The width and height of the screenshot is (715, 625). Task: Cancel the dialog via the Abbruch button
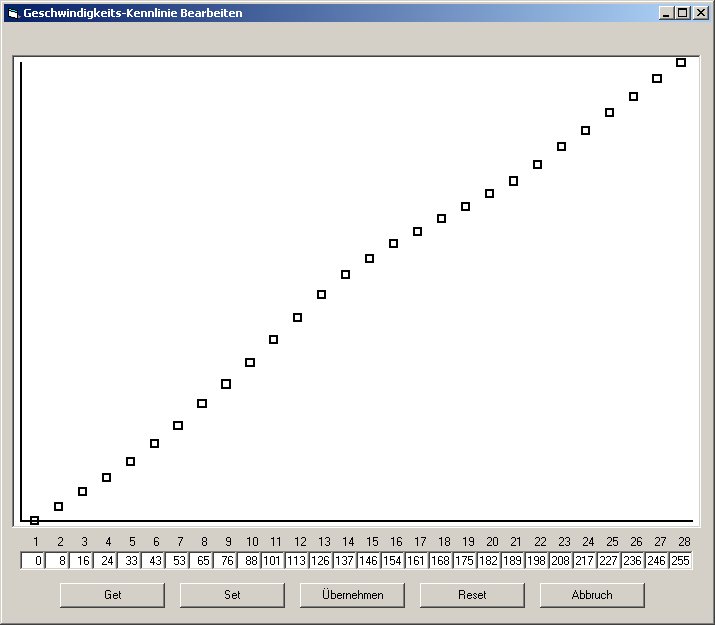click(x=592, y=595)
